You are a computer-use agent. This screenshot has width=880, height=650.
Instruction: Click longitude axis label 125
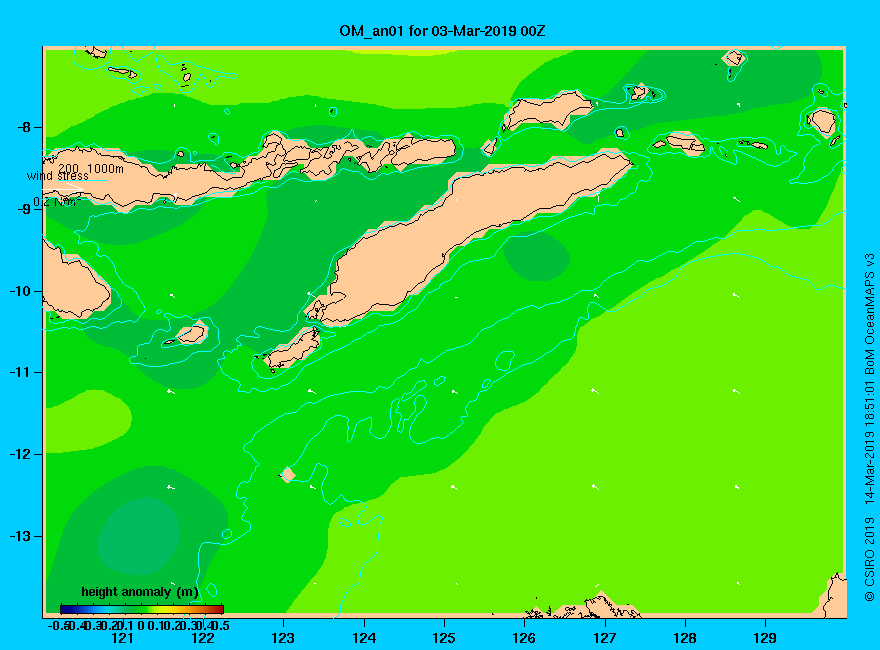444,638
